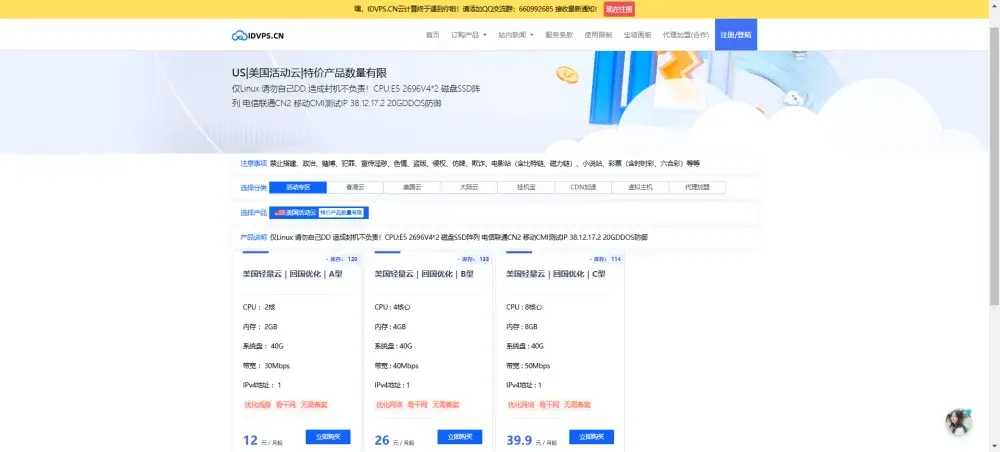Click the CPU 2核 spec line

[x=259, y=307]
